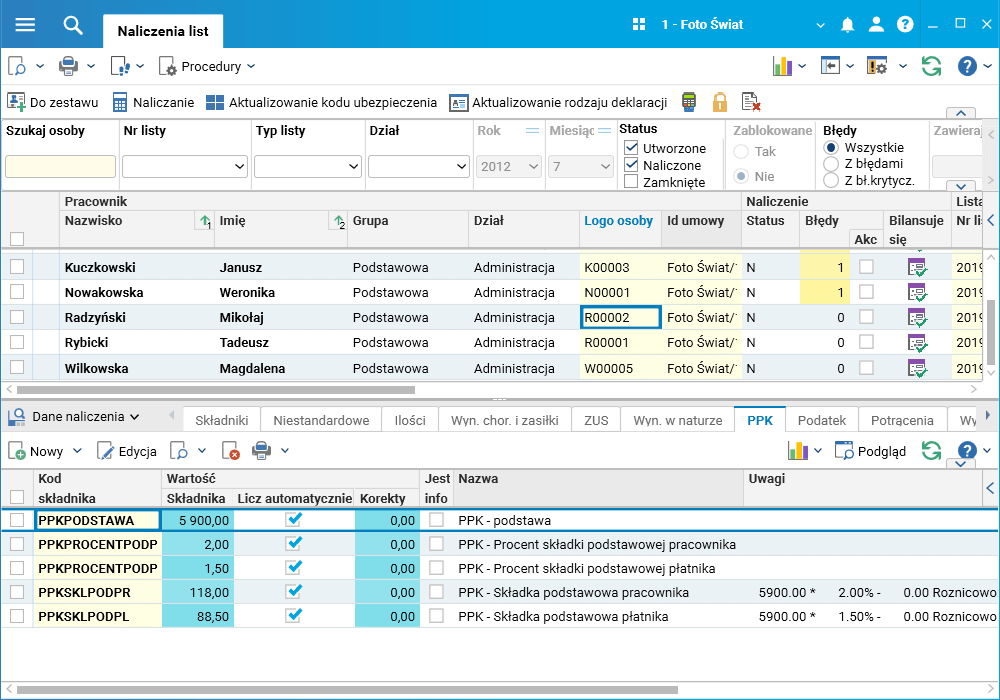Click the printer icon in top toolbar
The height and width of the screenshot is (700, 1000).
pyautogui.click(x=68, y=66)
